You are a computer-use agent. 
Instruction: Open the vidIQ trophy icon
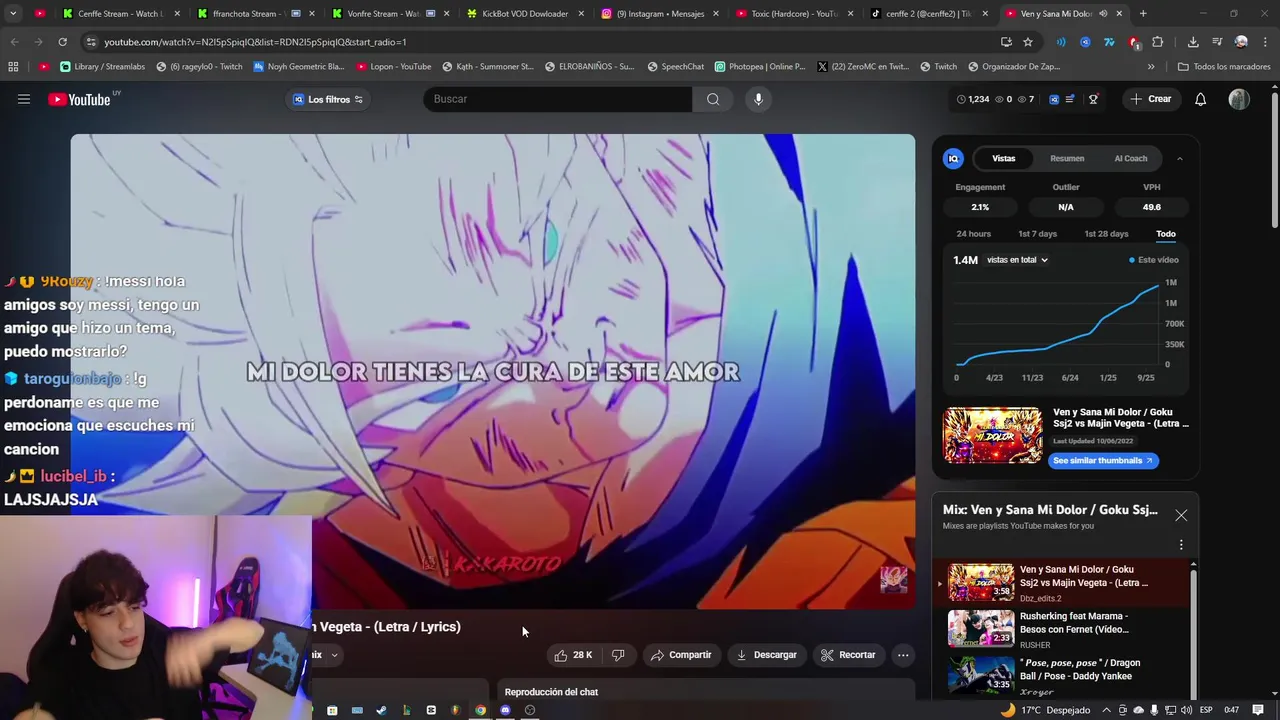click(1093, 99)
